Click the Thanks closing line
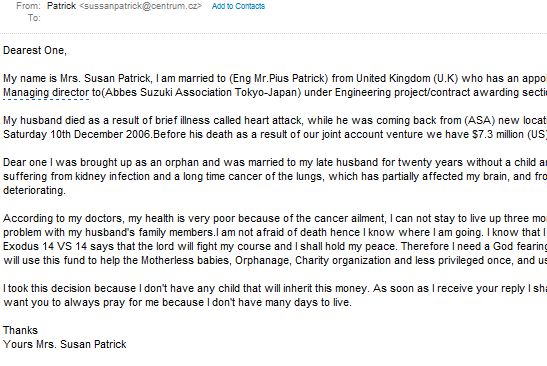Image resolution: width=547 pixels, height=366 pixels. click(x=20, y=330)
